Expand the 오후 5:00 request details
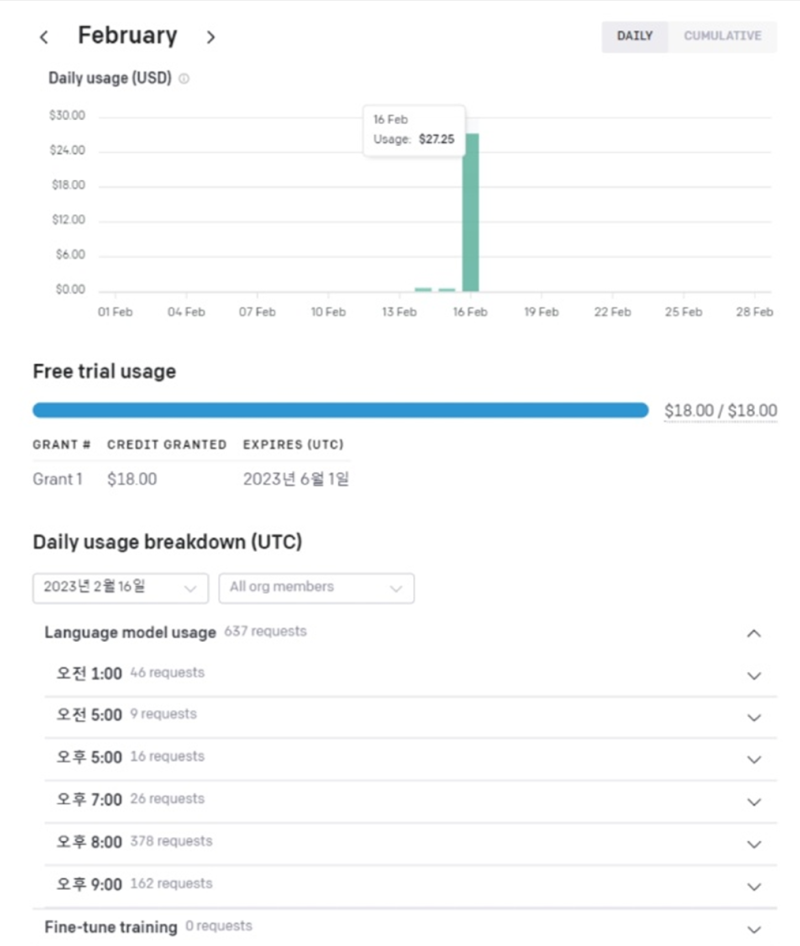This screenshot has width=800, height=946. click(x=753, y=760)
